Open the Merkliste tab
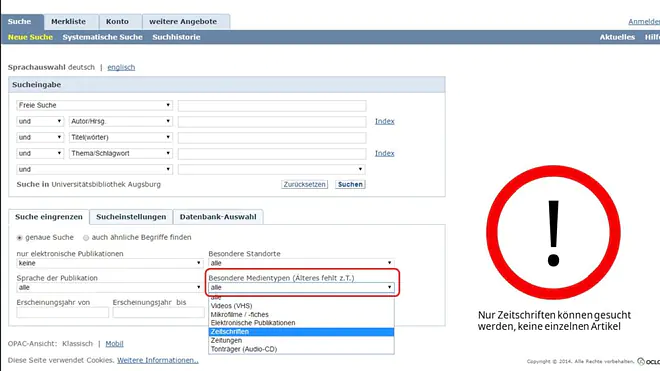 click(x=68, y=21)
